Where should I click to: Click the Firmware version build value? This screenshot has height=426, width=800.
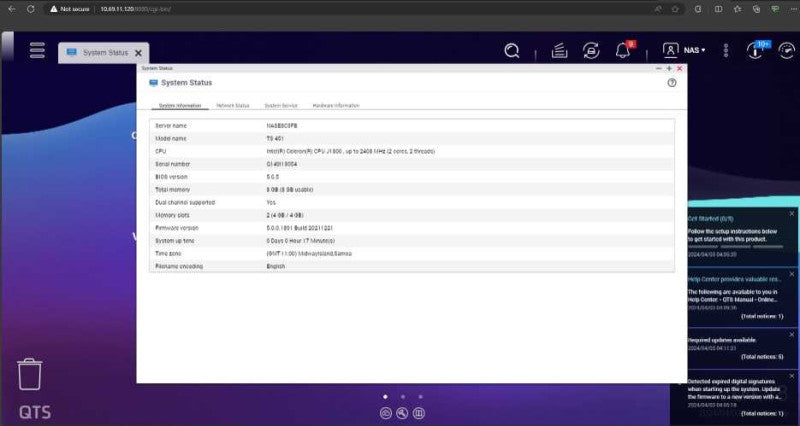(x=299, y=228)
